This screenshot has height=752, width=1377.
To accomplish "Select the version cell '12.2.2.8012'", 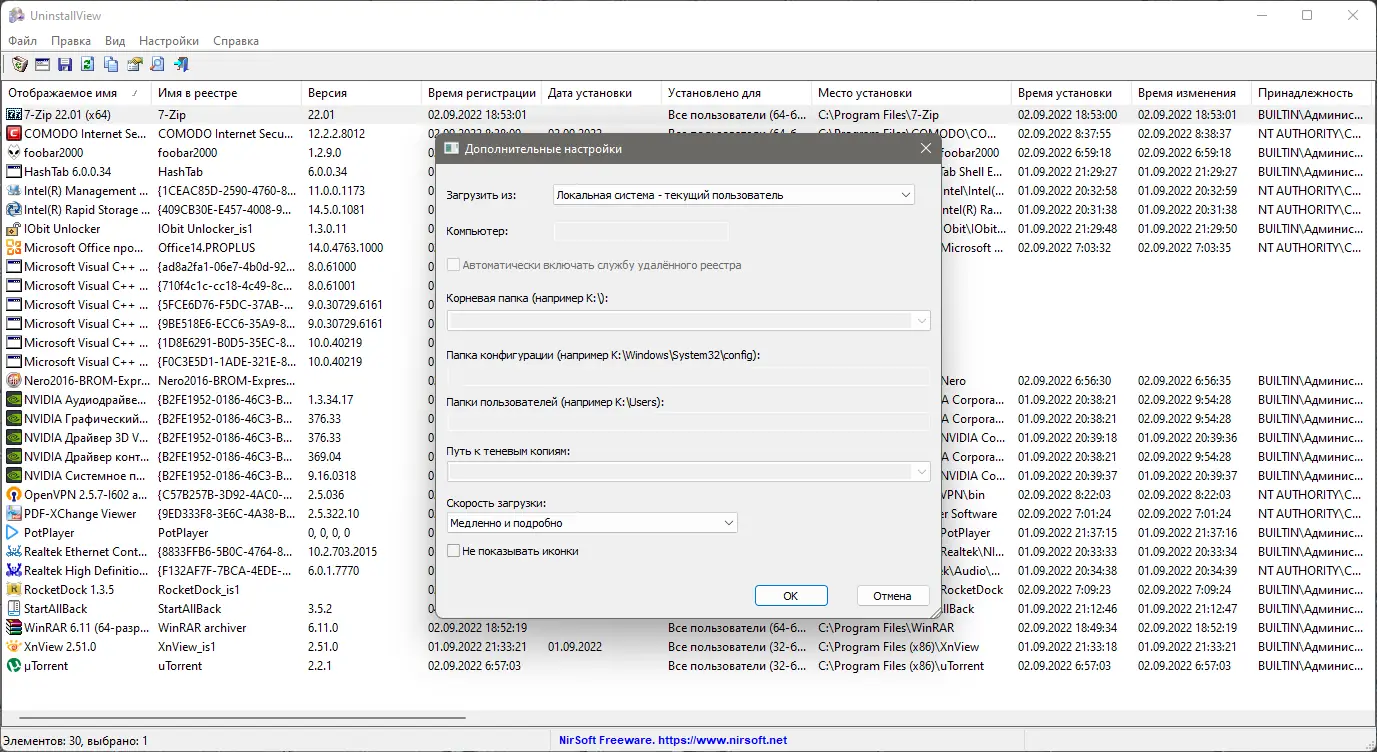I will click(337, 134).
